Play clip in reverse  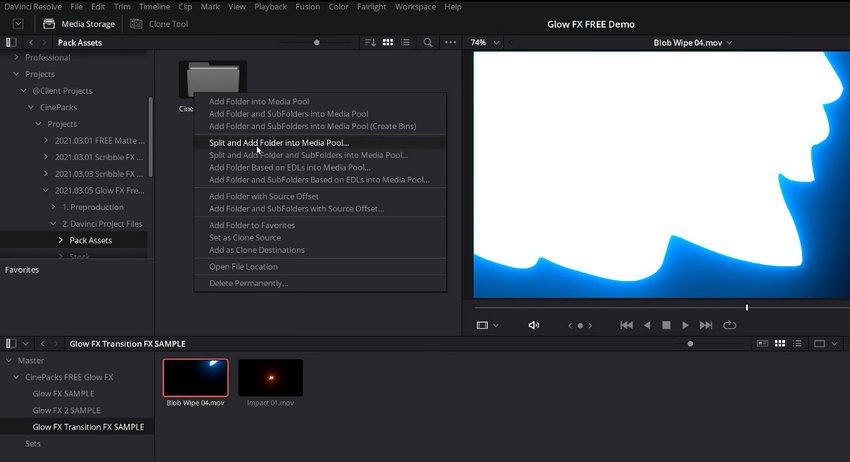(647, 325)
